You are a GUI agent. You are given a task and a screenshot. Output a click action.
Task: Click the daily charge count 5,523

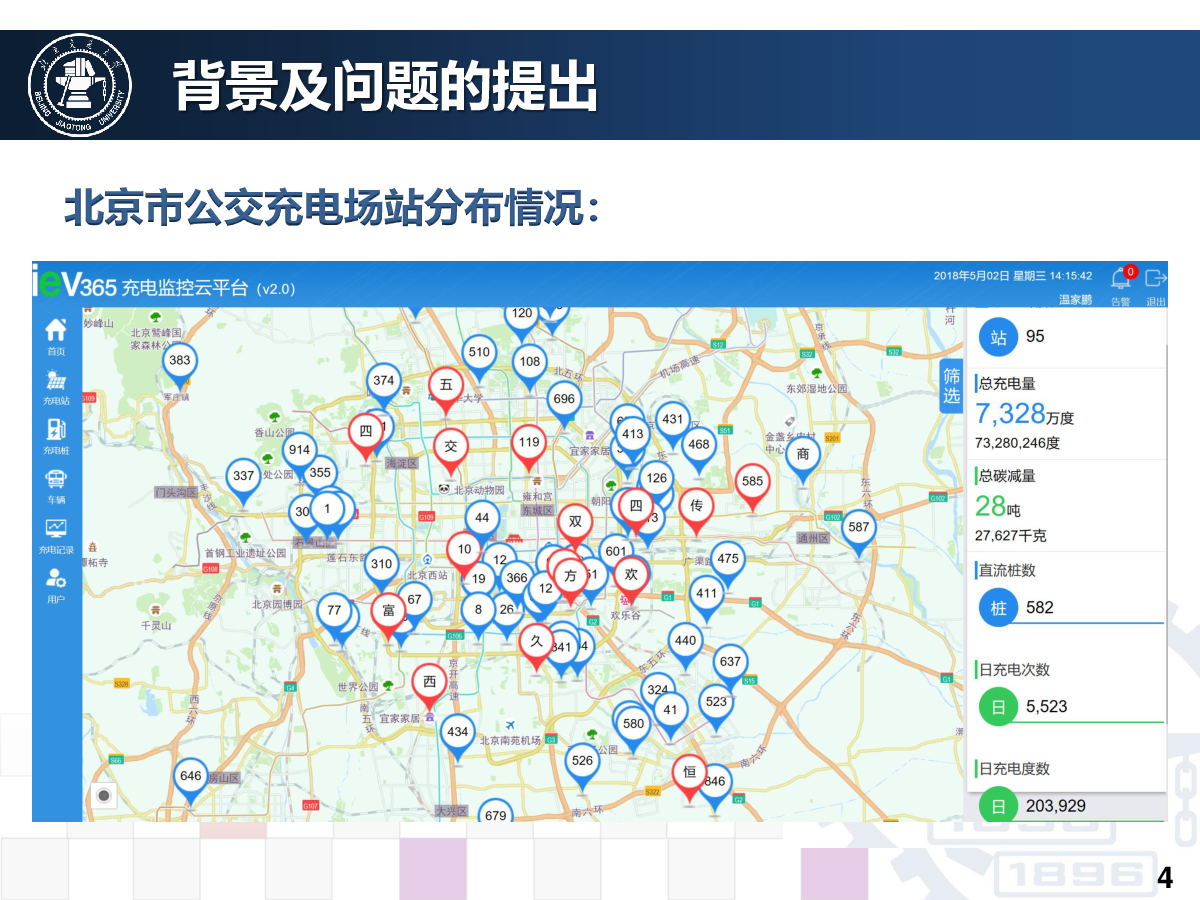[1047, 706]
